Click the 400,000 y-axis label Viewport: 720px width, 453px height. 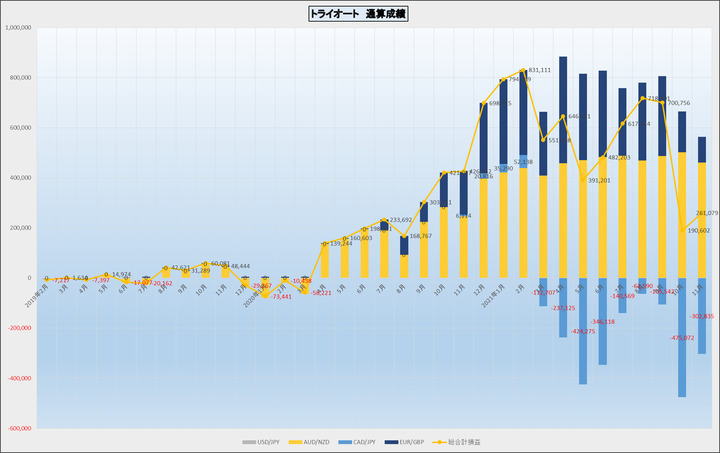21,178
